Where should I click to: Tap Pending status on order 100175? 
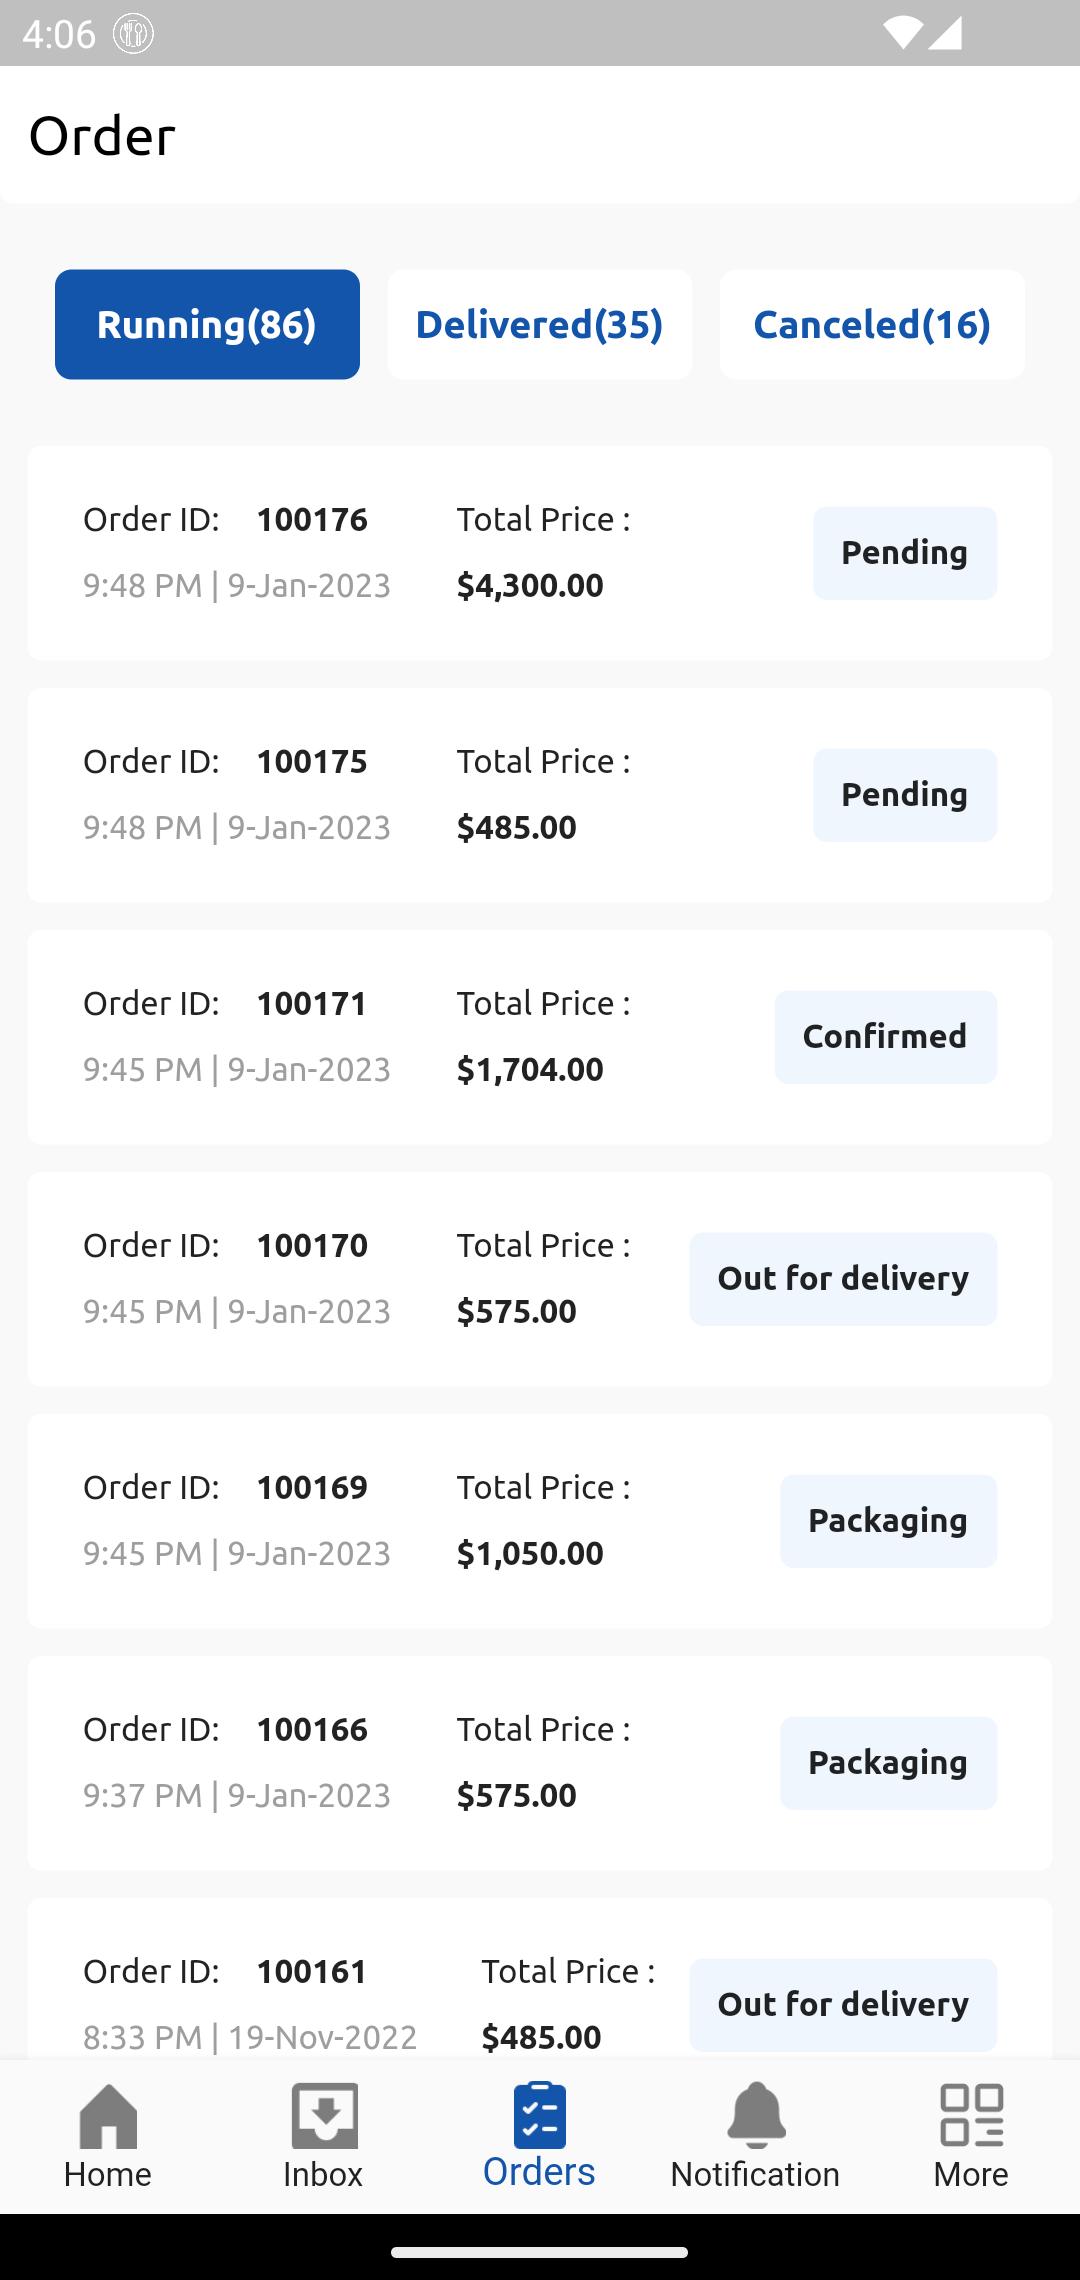(905, 795)
